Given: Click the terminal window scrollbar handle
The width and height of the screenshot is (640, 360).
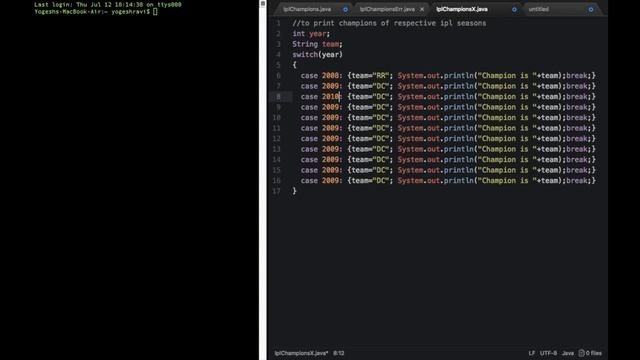Looking at the screenshot, I should click(x=263, y=4).
